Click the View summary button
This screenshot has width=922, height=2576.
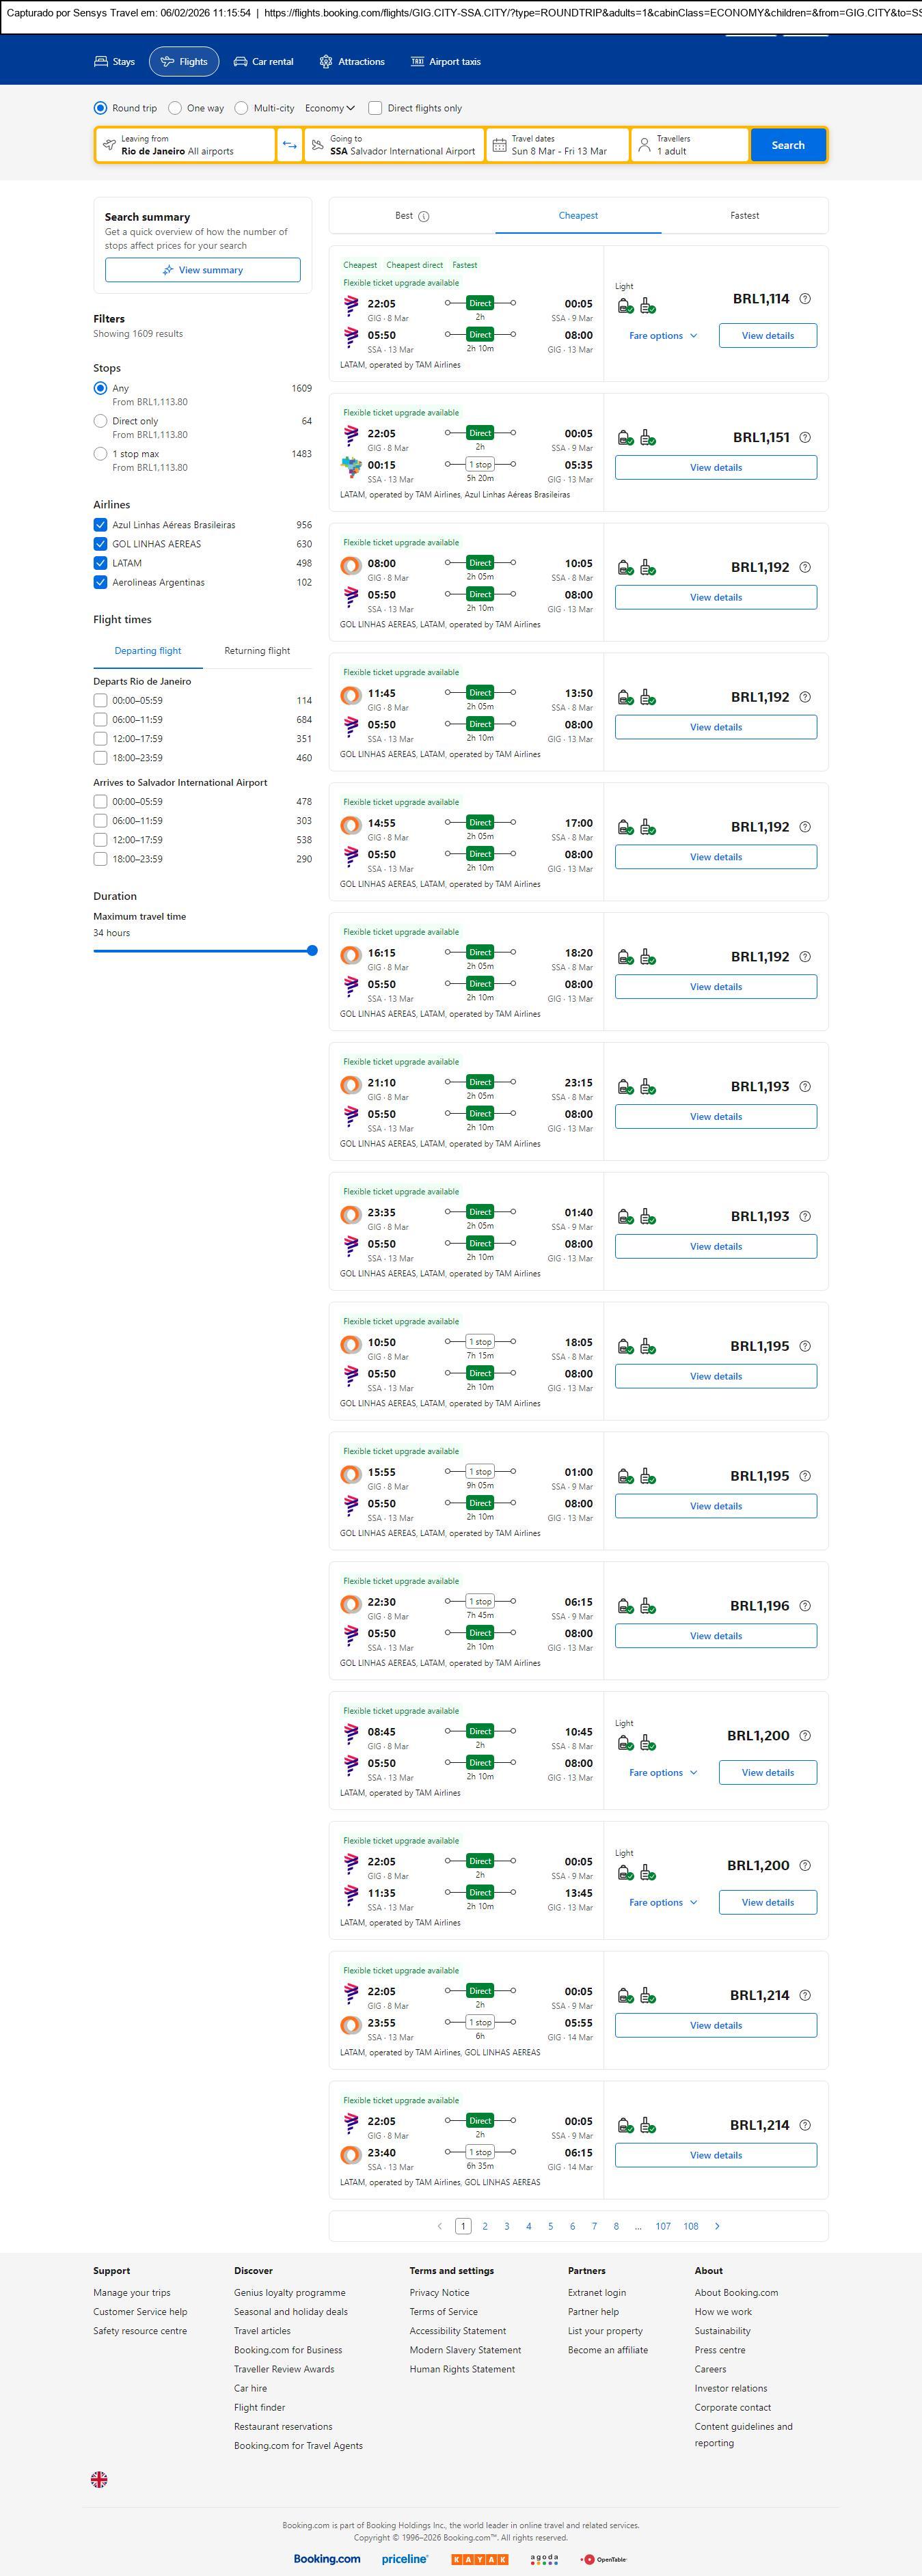pyautogui.click(x=203, y=270)
